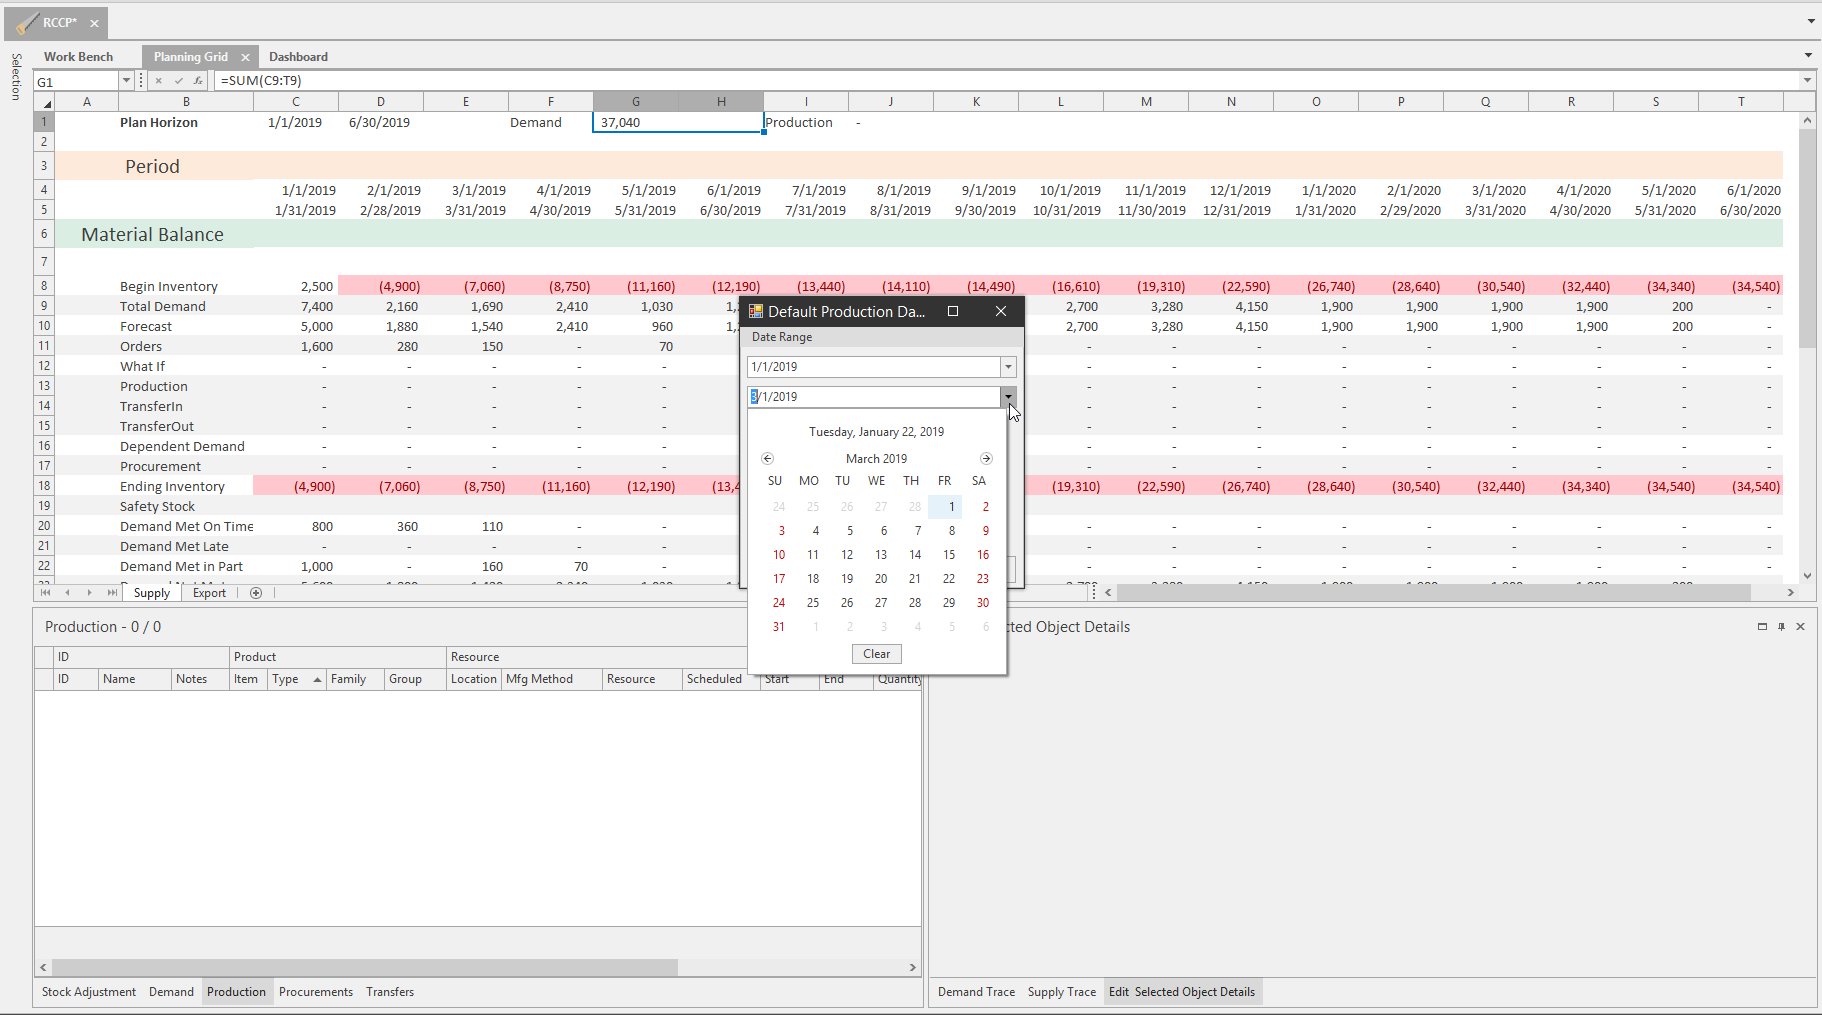Switch to the Demand Trace tab
The image size is (1822, 1015).
(x=976, y=992)
